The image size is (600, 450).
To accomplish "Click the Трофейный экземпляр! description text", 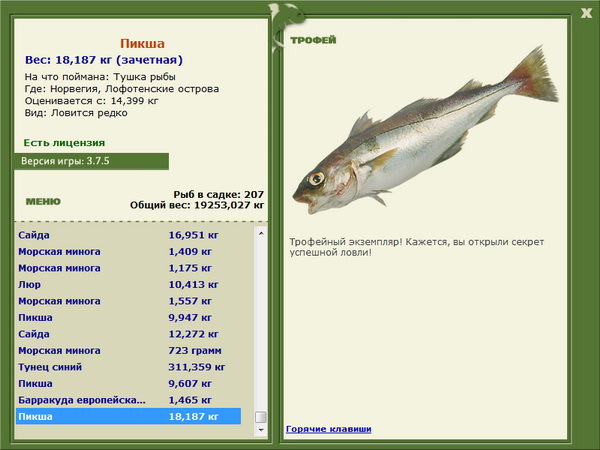I will pos(416,247).
